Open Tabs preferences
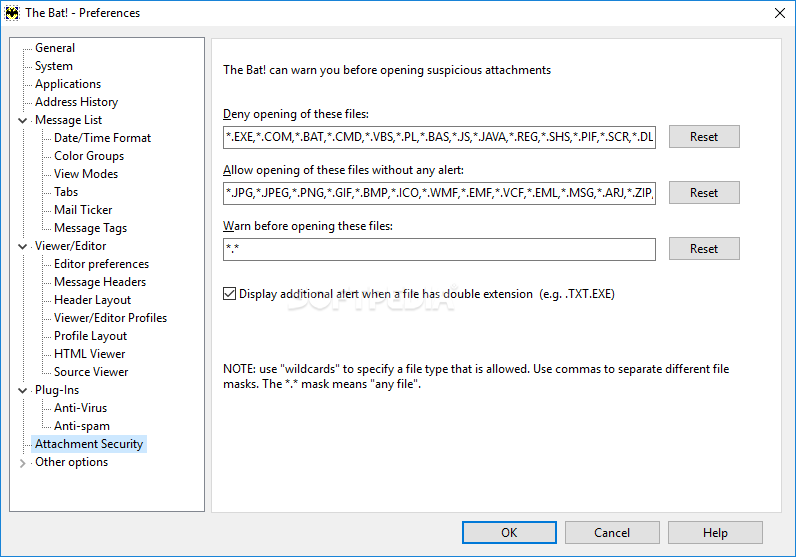 66,192
